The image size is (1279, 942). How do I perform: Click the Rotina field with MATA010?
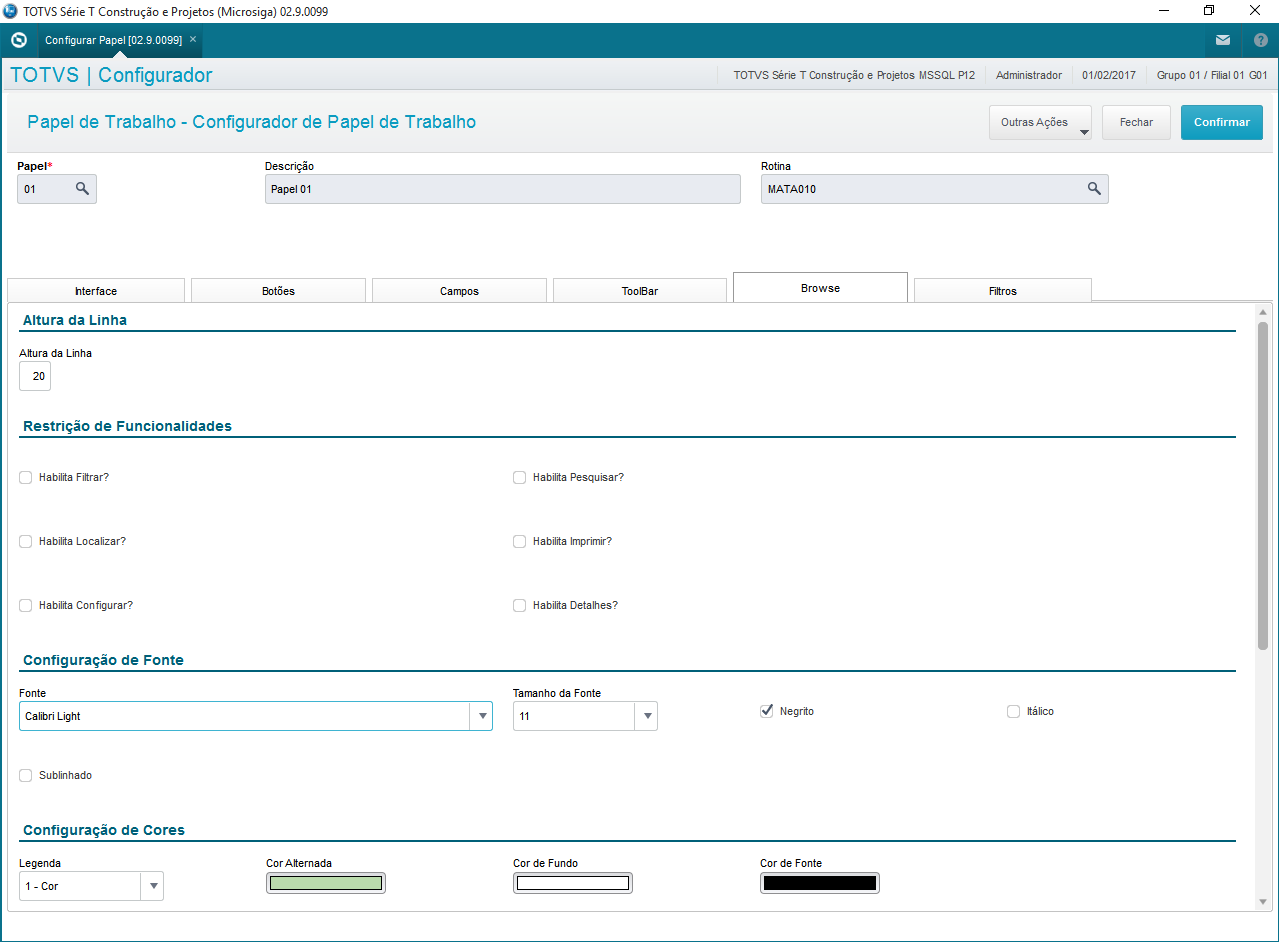point(935,189)
